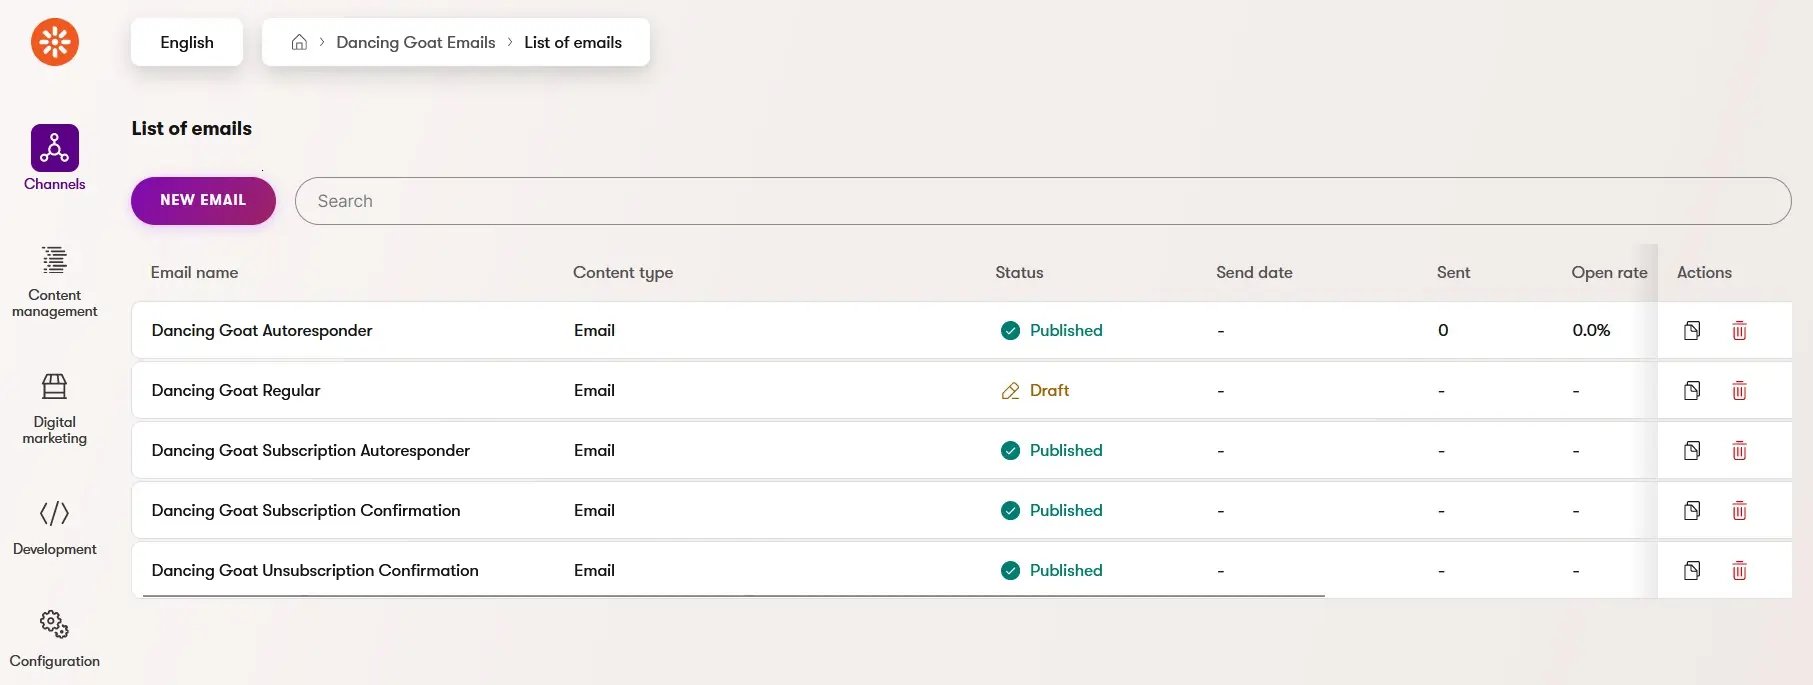Viewport: 1813px width, 685px height.
Task: Delete the Dancing Goat Regular email
Action: pos(1739,390)
